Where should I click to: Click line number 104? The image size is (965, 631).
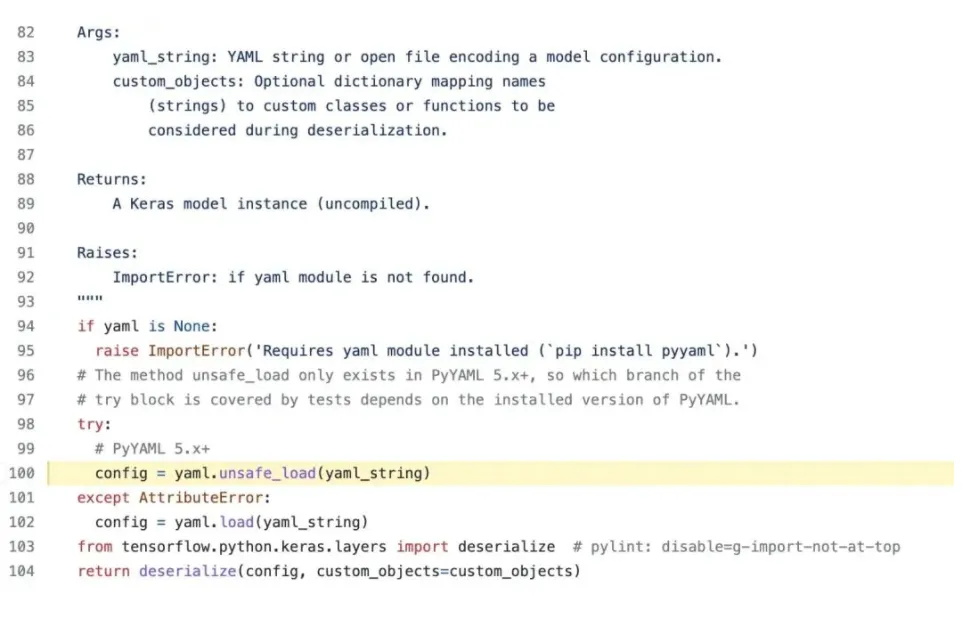click(21, 571)
